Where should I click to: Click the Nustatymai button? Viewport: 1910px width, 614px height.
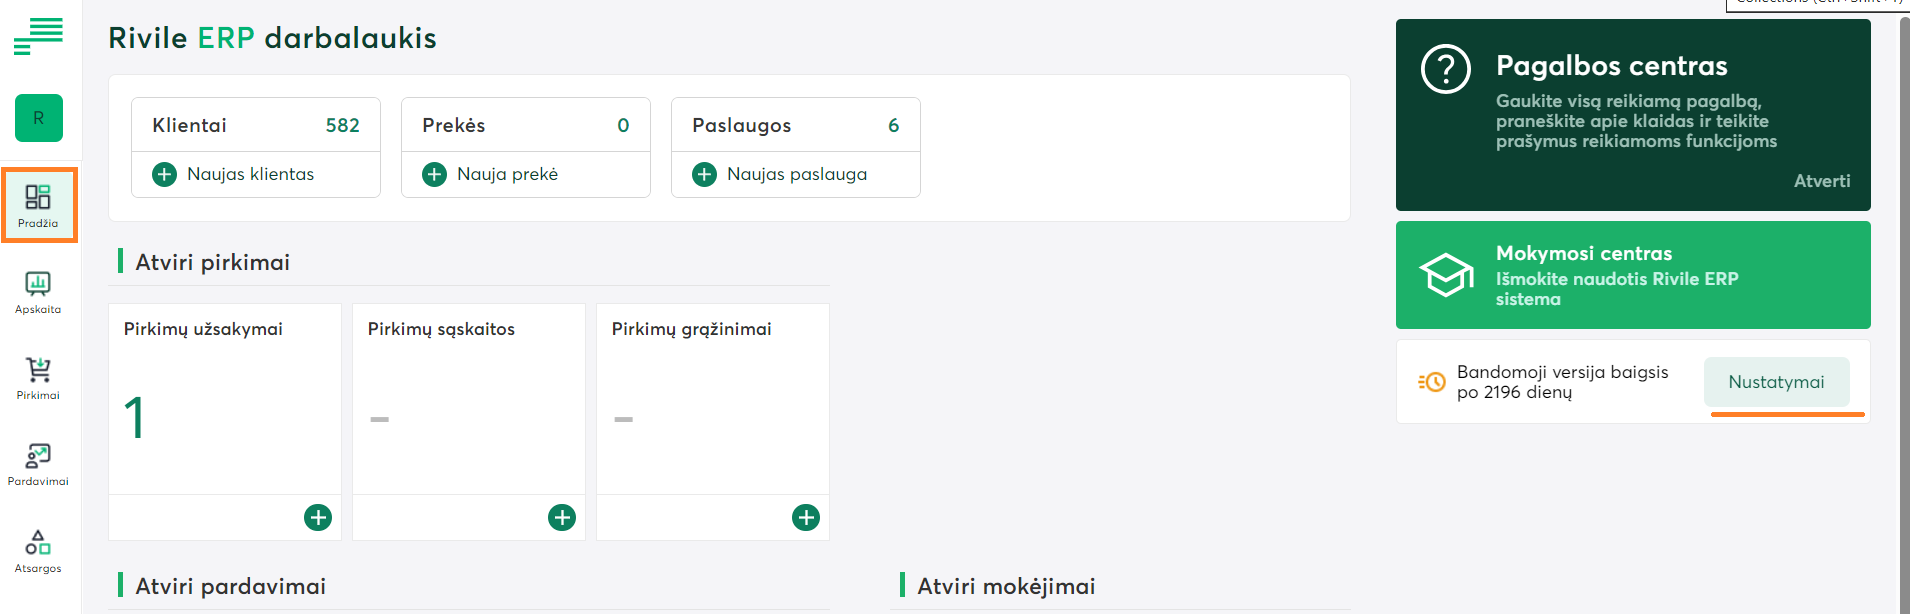point(1776,382)
